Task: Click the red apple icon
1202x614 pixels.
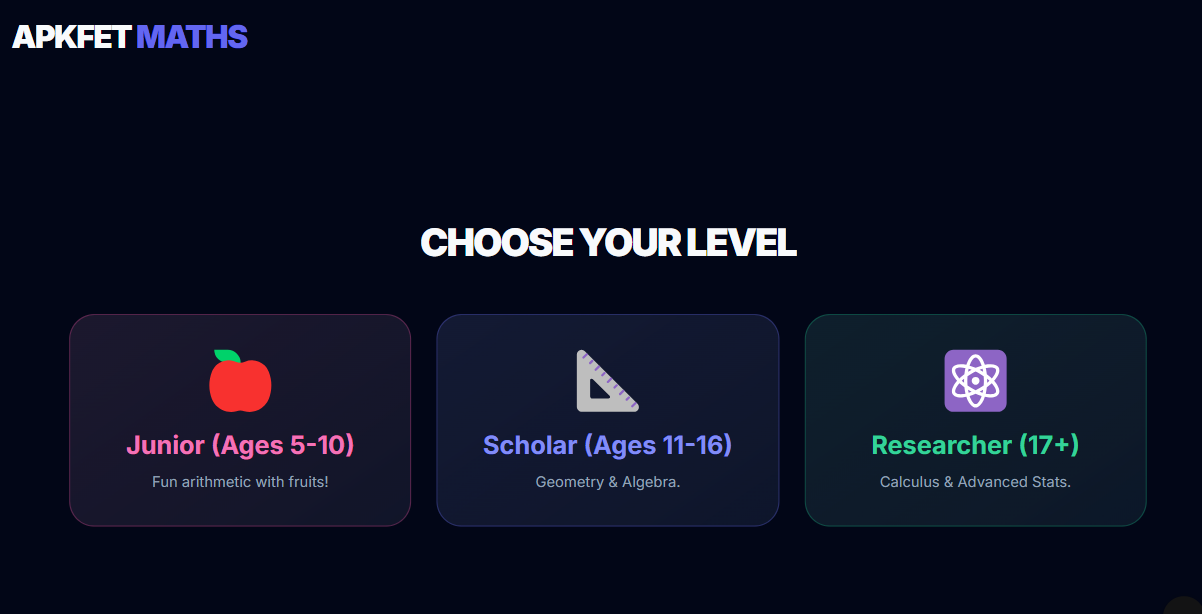Action: [x=240, y=381]
